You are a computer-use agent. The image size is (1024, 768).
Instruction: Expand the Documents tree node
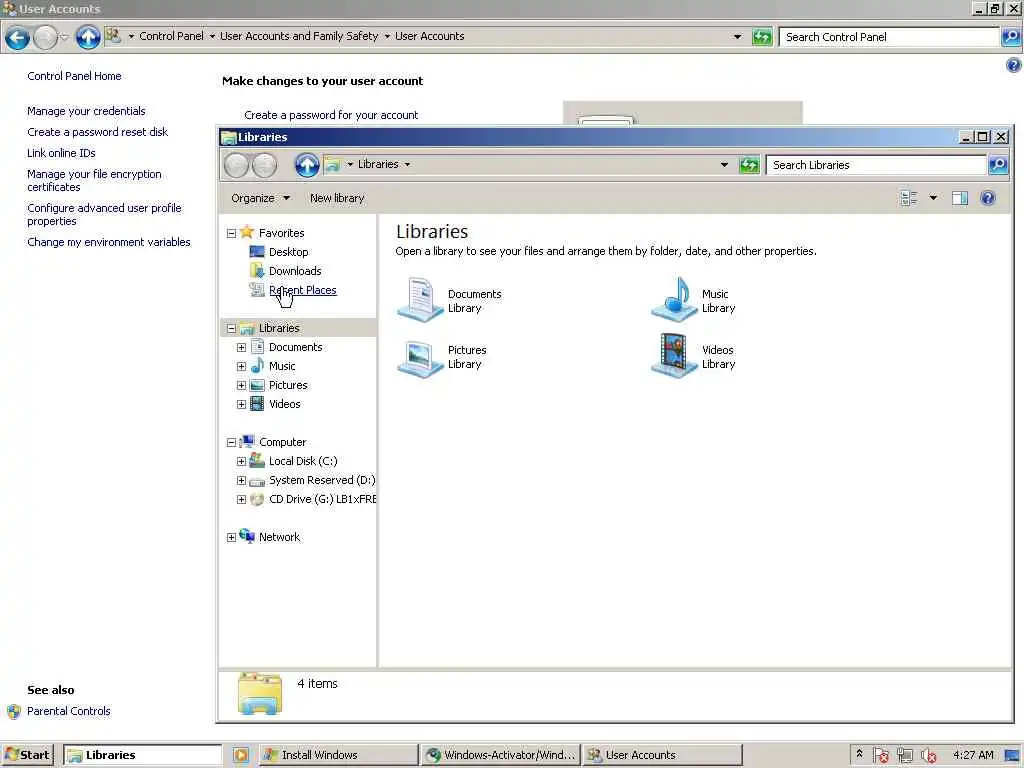tap(241, 347)
